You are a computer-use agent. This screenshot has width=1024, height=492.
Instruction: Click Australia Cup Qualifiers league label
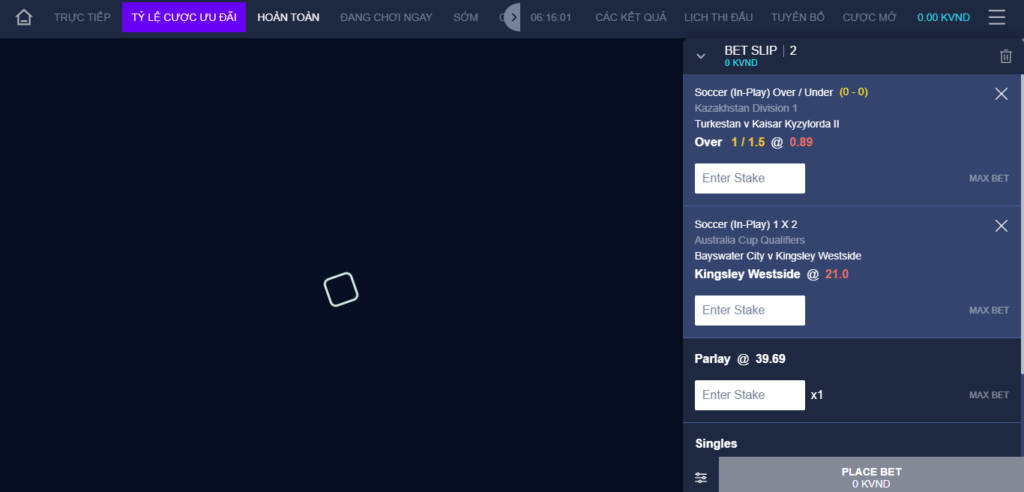[x=750, y=240]
